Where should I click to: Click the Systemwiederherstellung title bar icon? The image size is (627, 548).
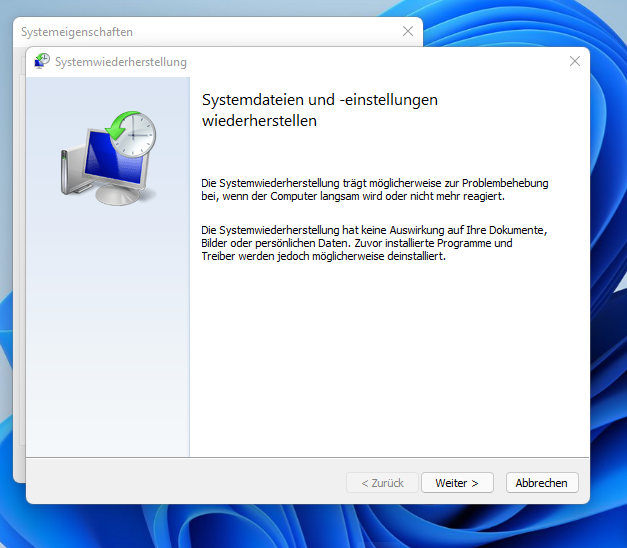click(x=42, y=61)
